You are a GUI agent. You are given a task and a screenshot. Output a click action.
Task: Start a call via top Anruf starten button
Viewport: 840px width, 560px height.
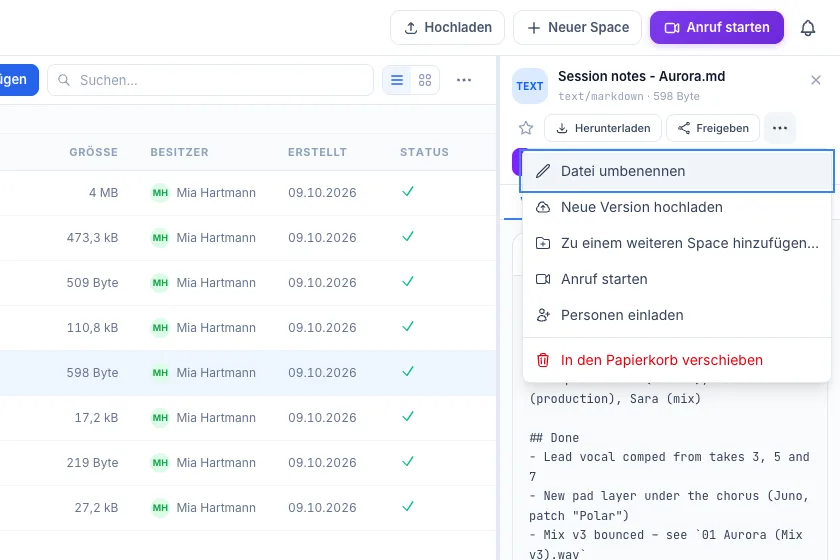click(717, 27)
